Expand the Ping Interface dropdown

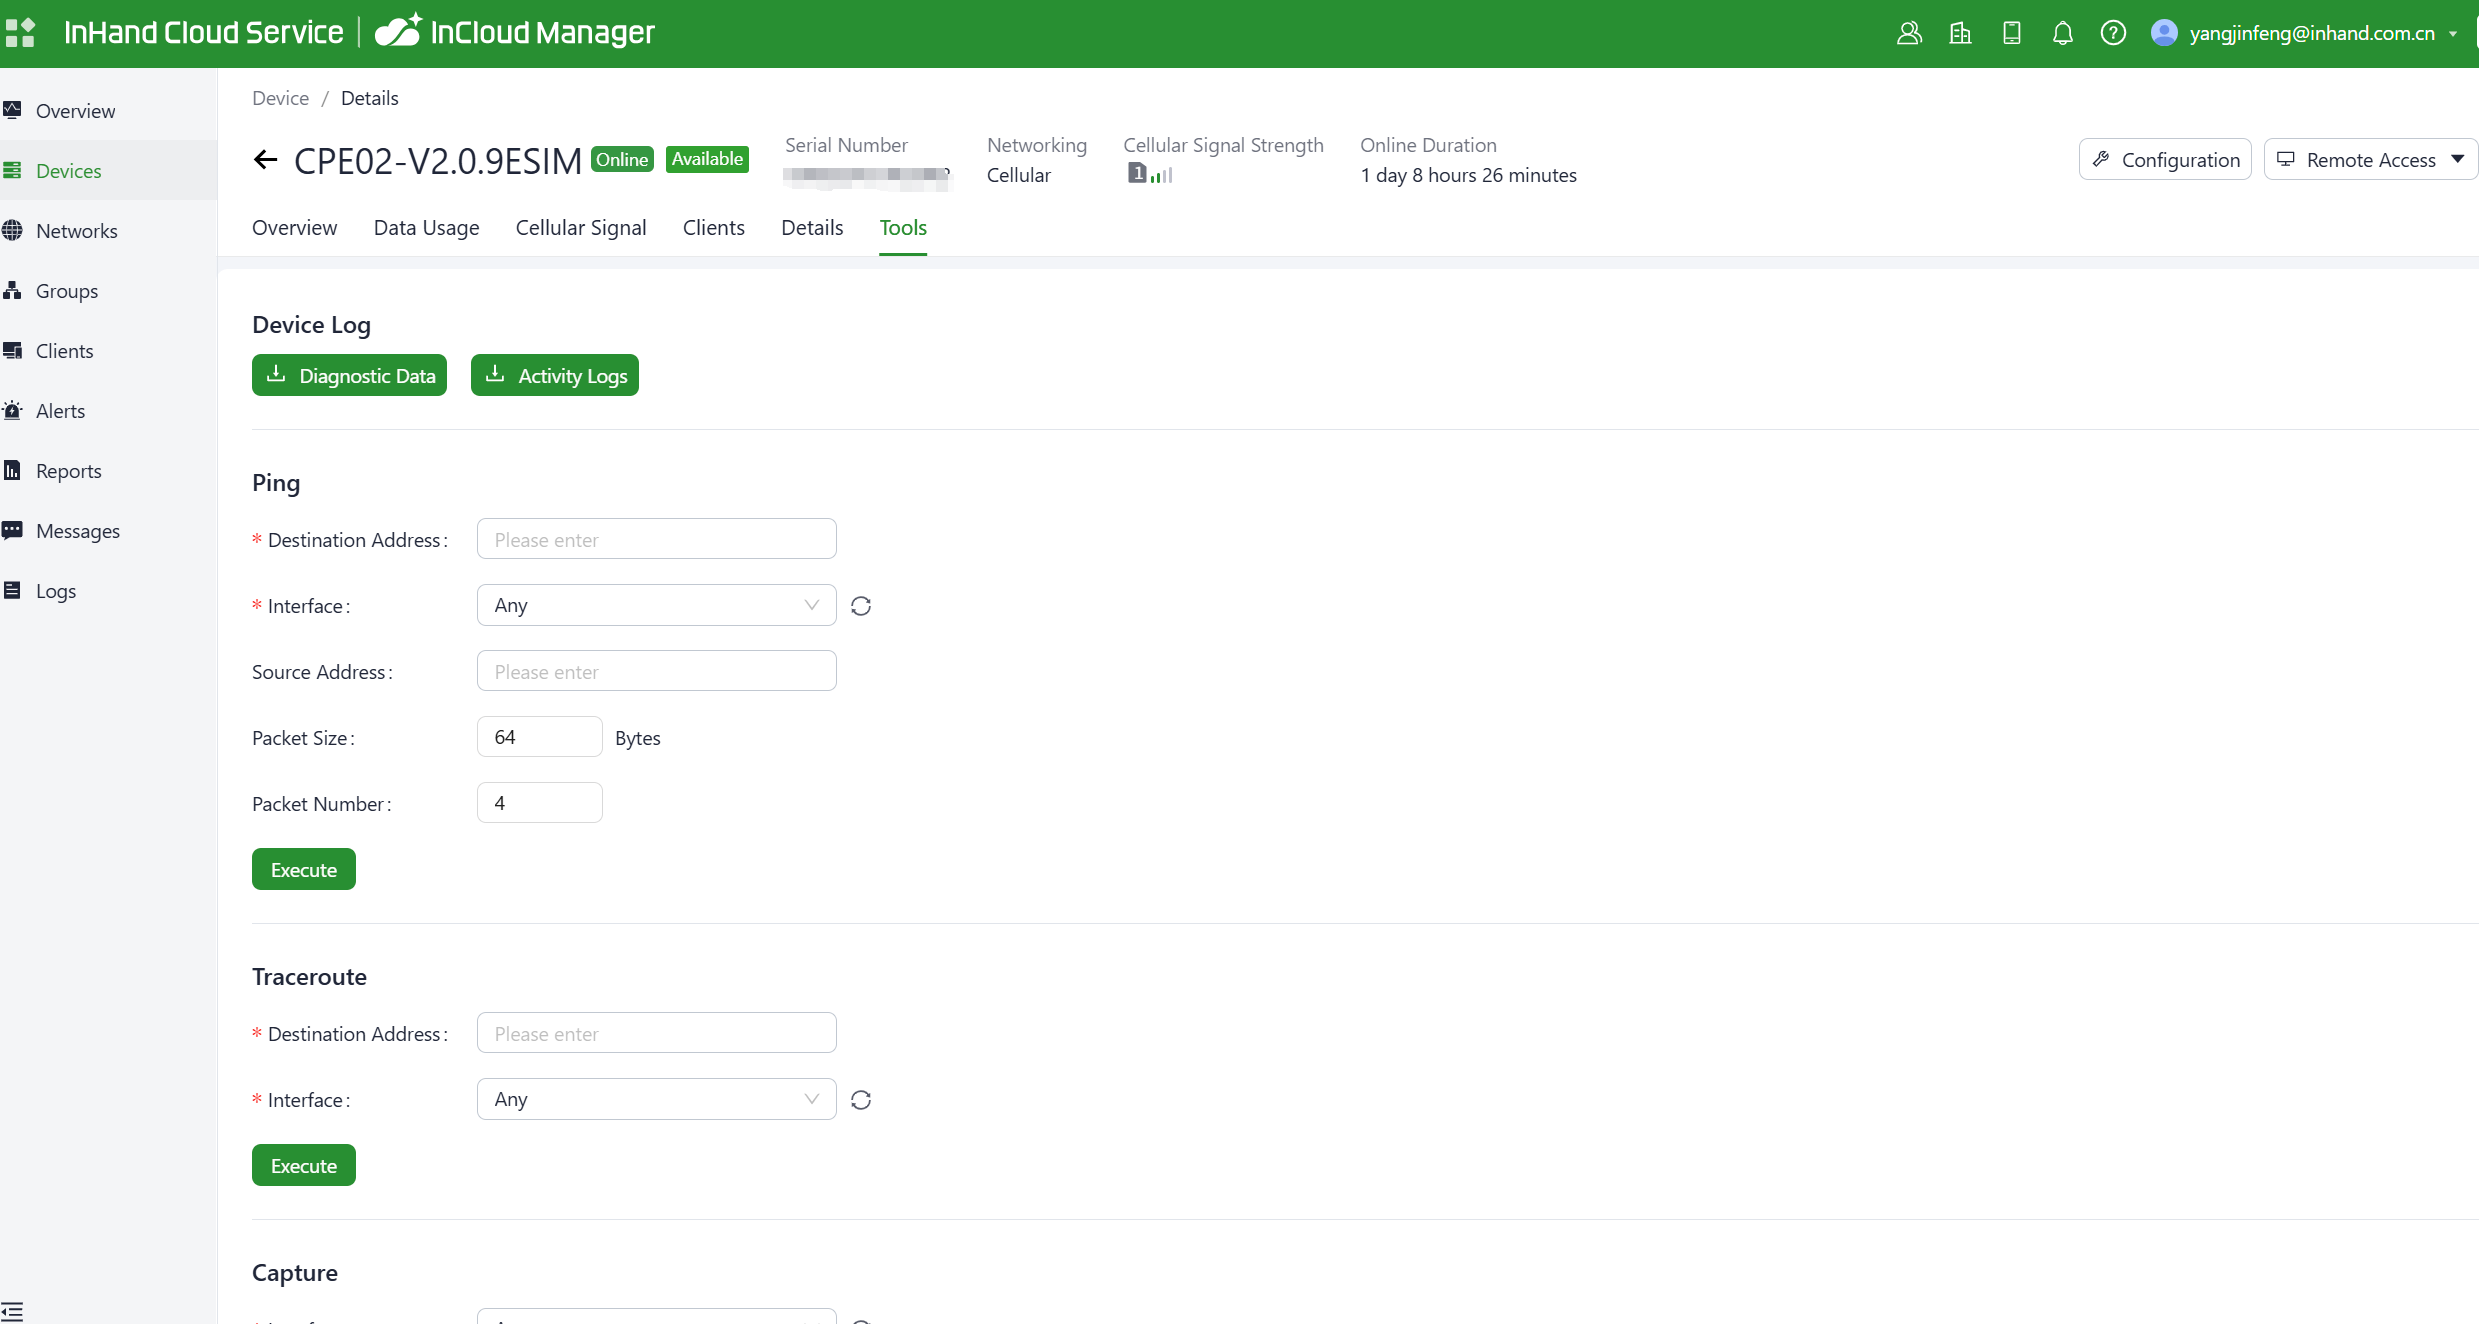point(656,605)
